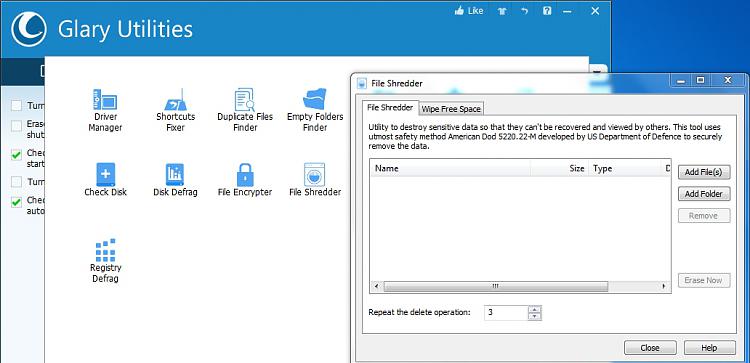Launch the File Encrypter tool

point(245,180)
